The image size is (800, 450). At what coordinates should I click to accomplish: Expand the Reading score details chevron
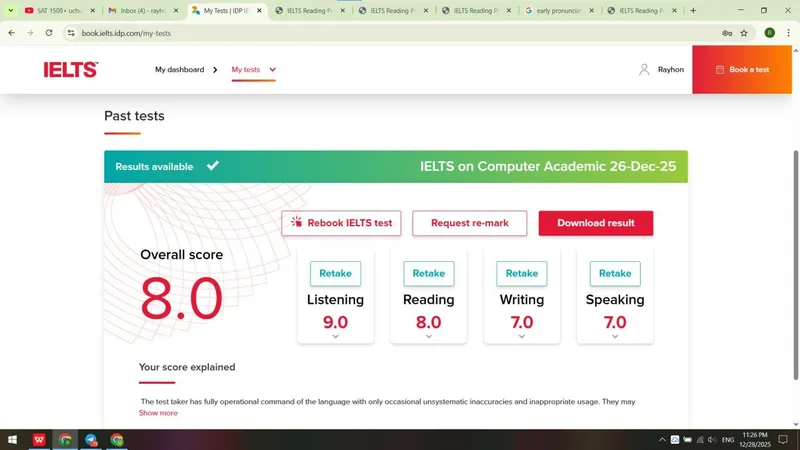click(x=429, y=336)
